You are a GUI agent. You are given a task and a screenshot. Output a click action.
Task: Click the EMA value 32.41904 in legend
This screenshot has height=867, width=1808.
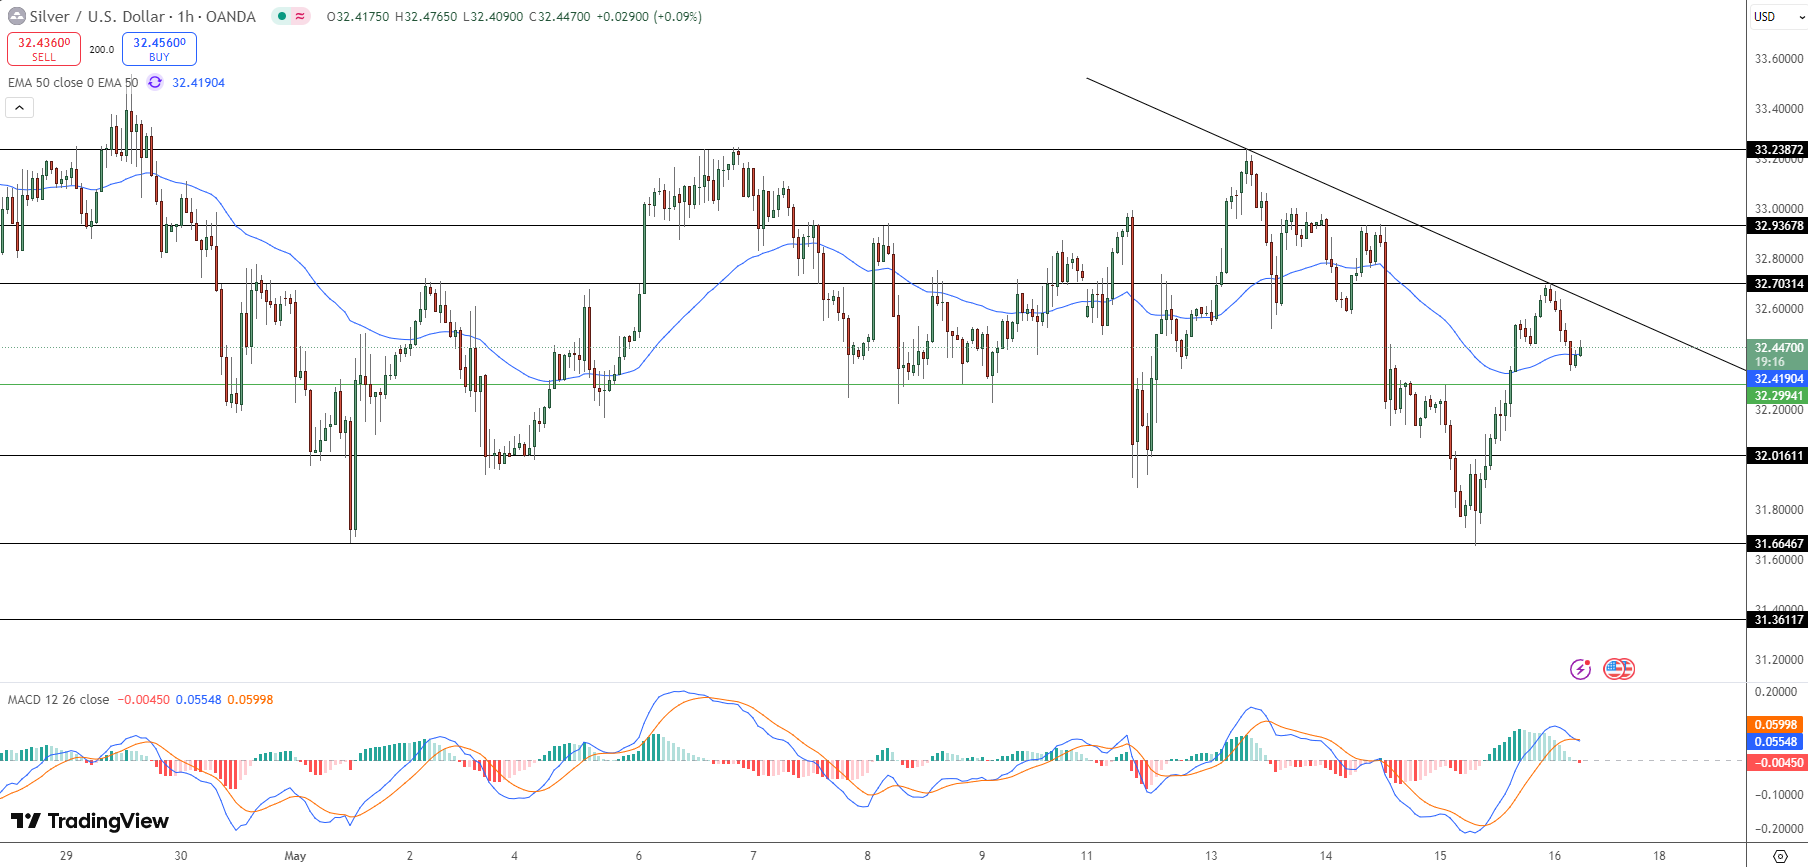coord(198,82)
